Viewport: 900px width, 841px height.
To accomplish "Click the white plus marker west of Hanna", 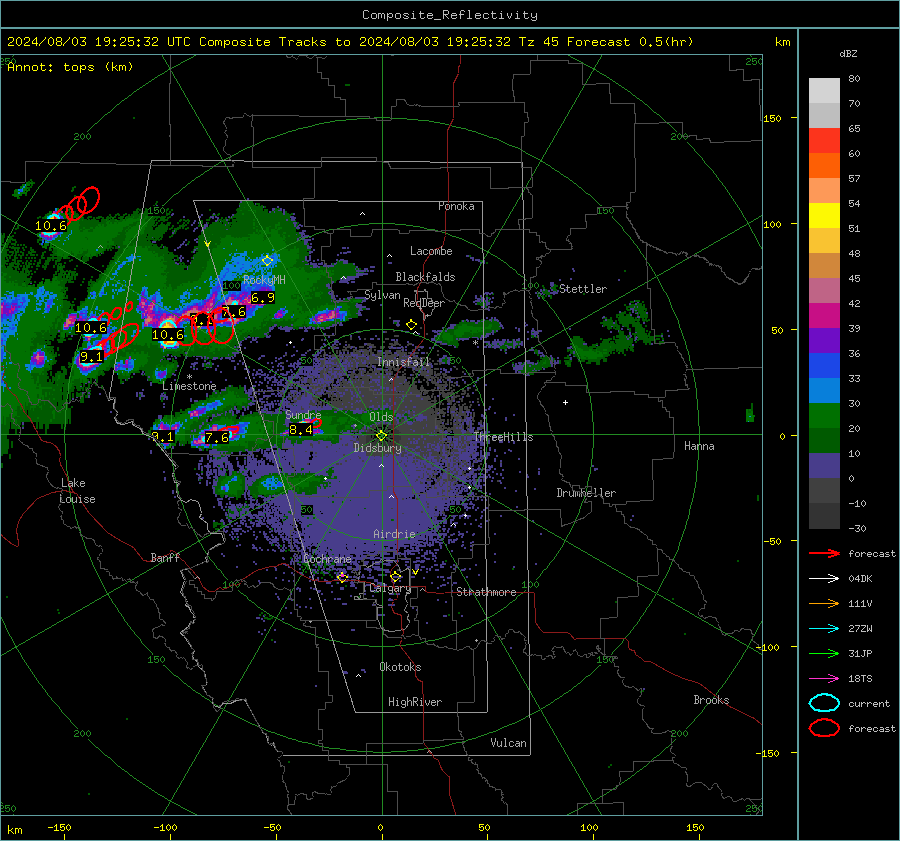I will 565,402.
